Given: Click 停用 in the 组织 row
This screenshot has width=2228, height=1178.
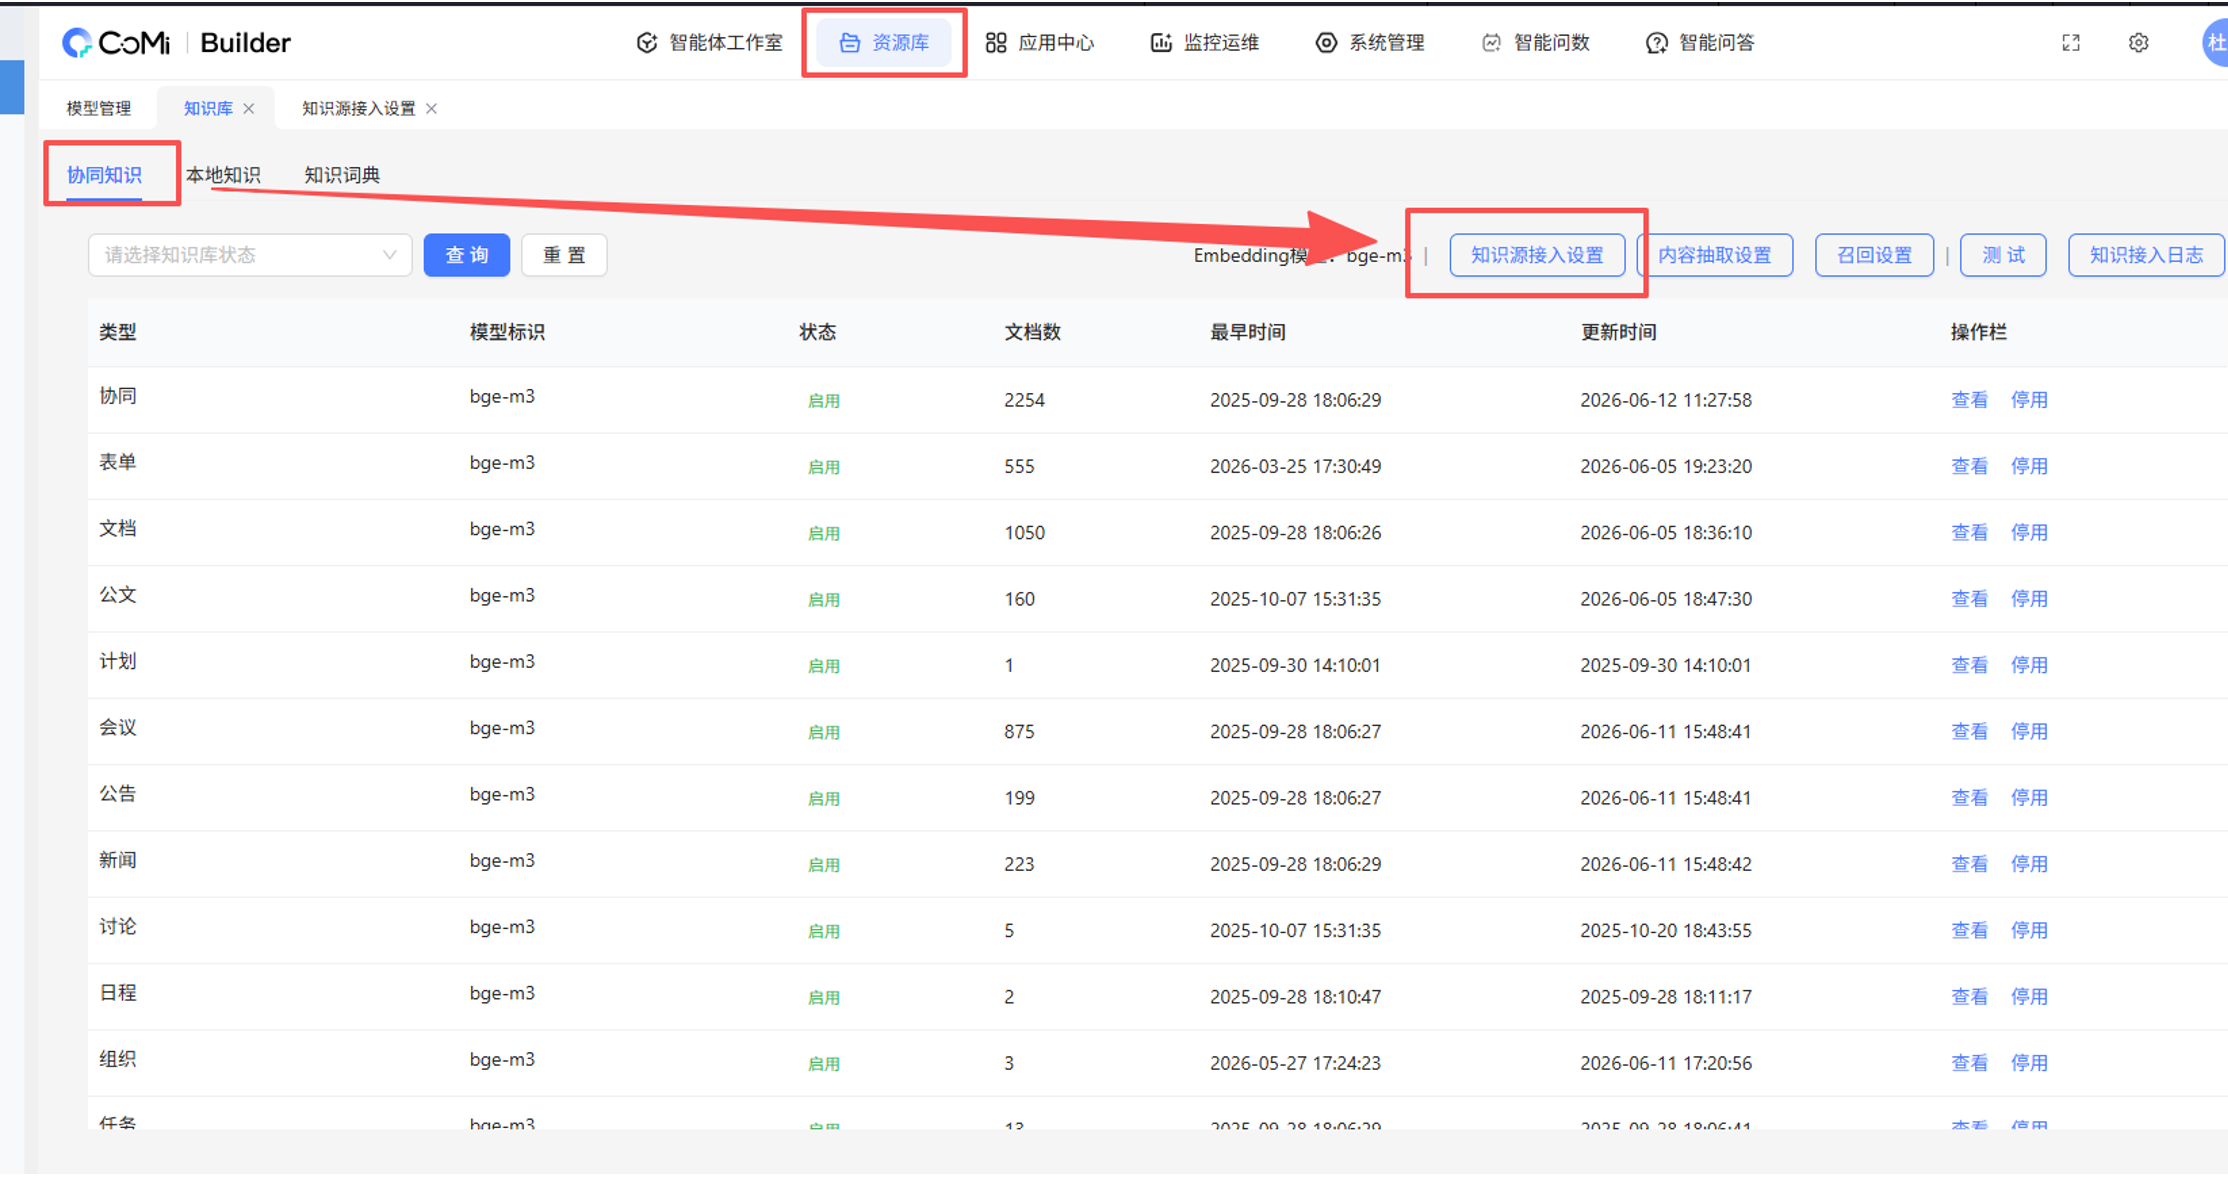Looking at the screenshot, I should (2029, 1063).
